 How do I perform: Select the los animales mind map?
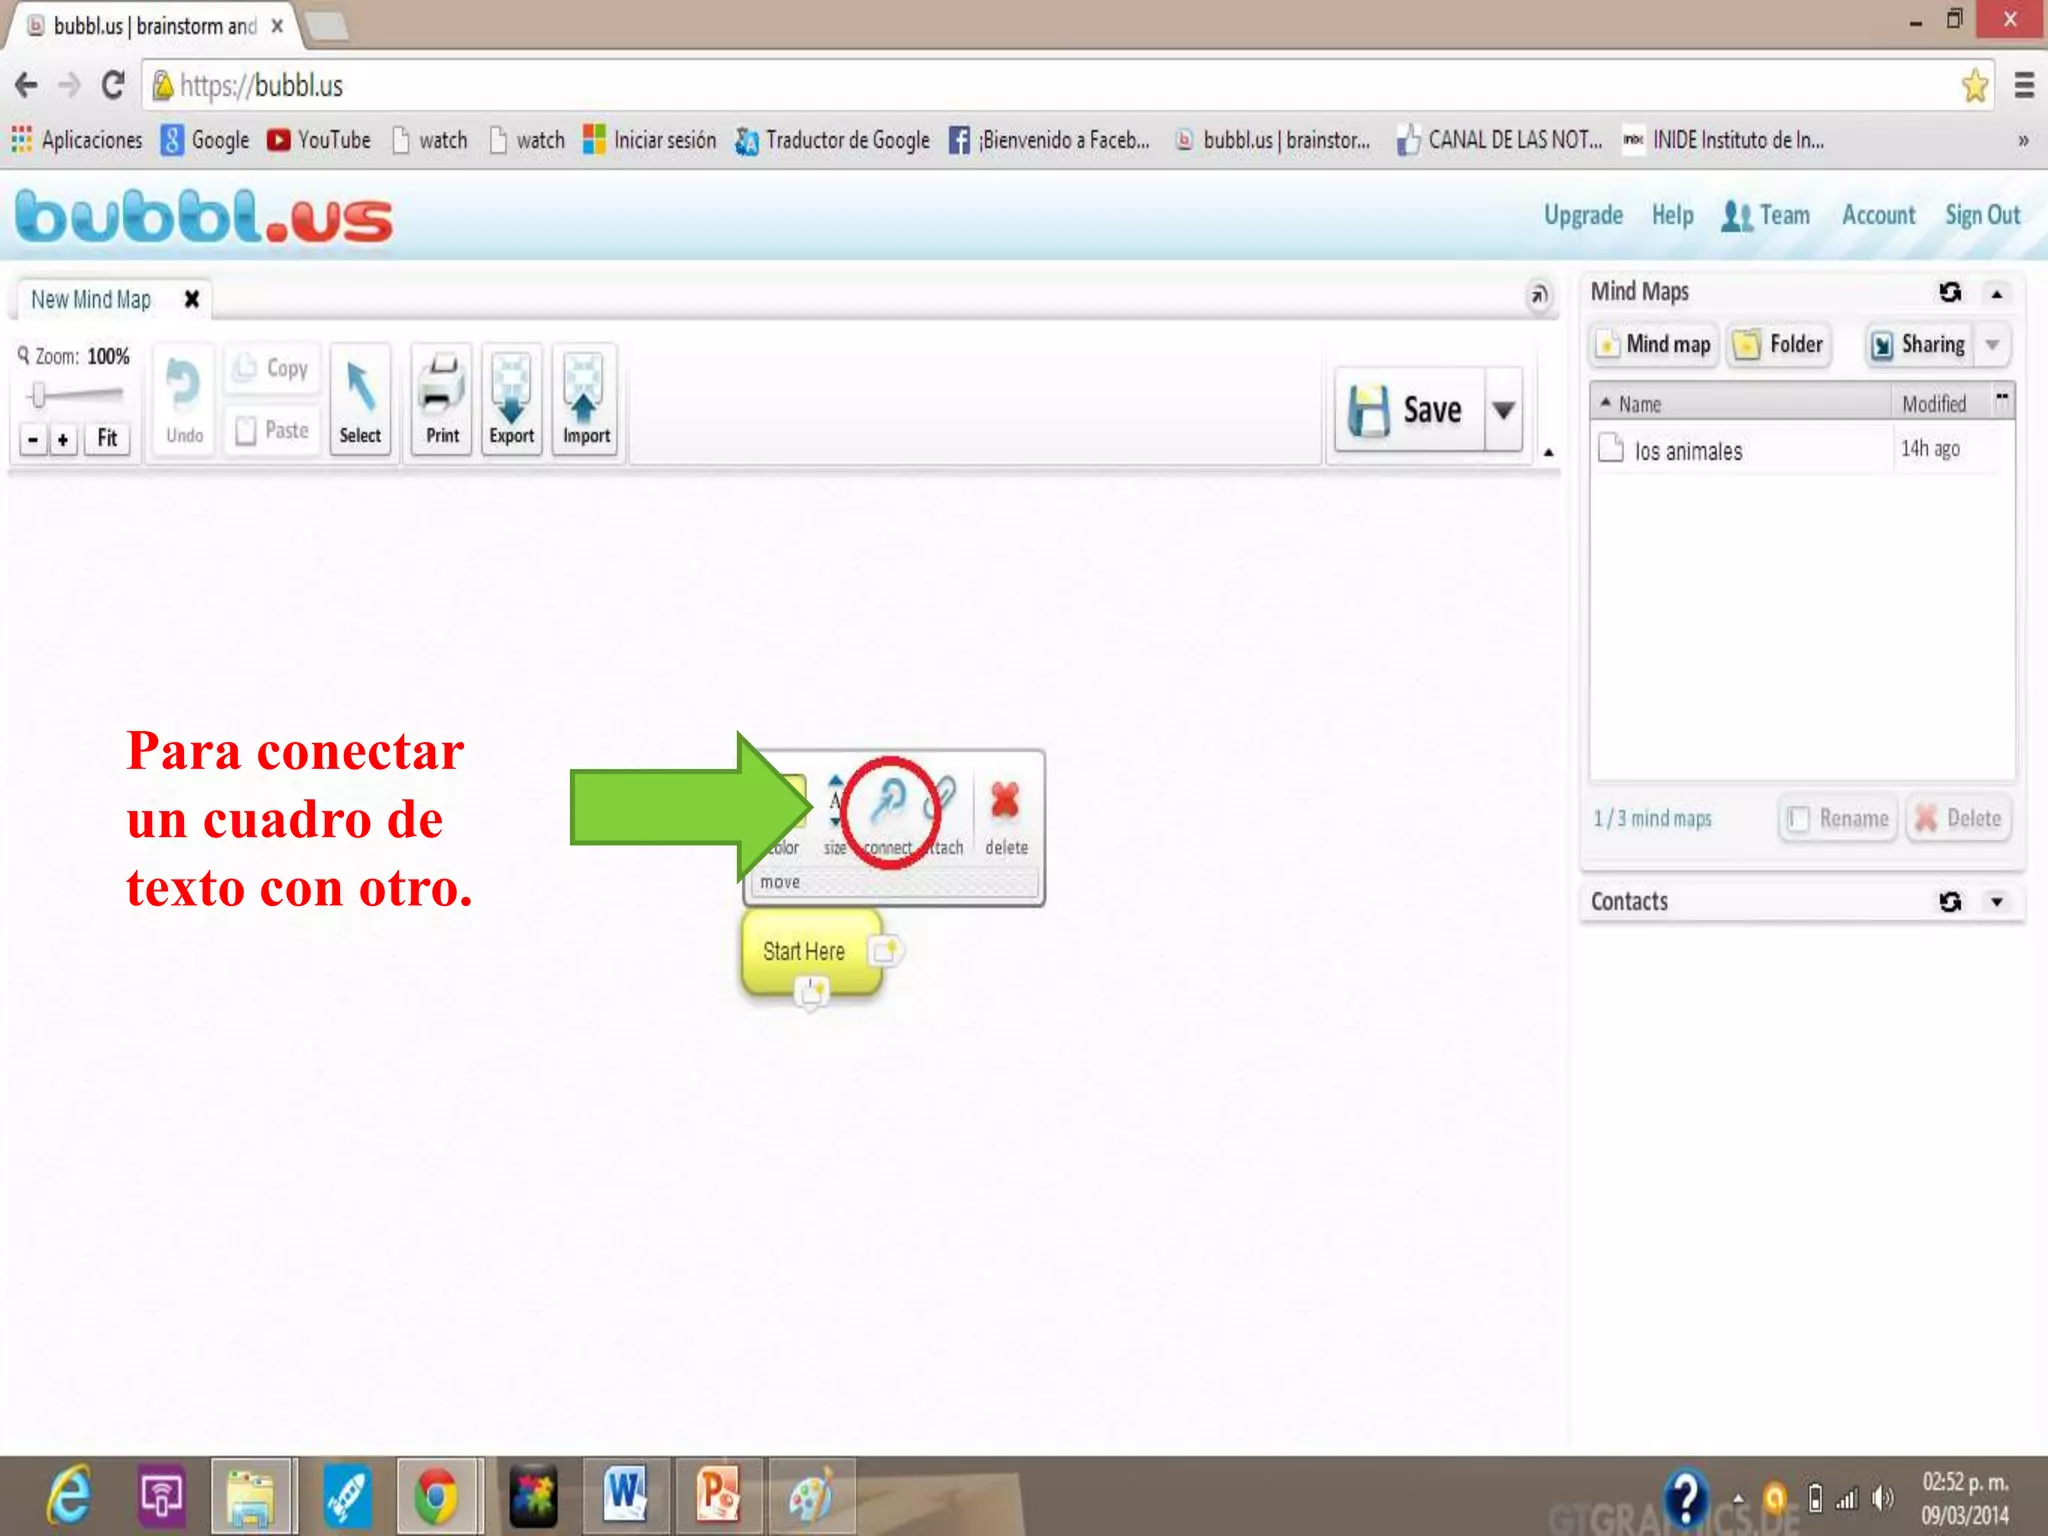point(1688,451)
